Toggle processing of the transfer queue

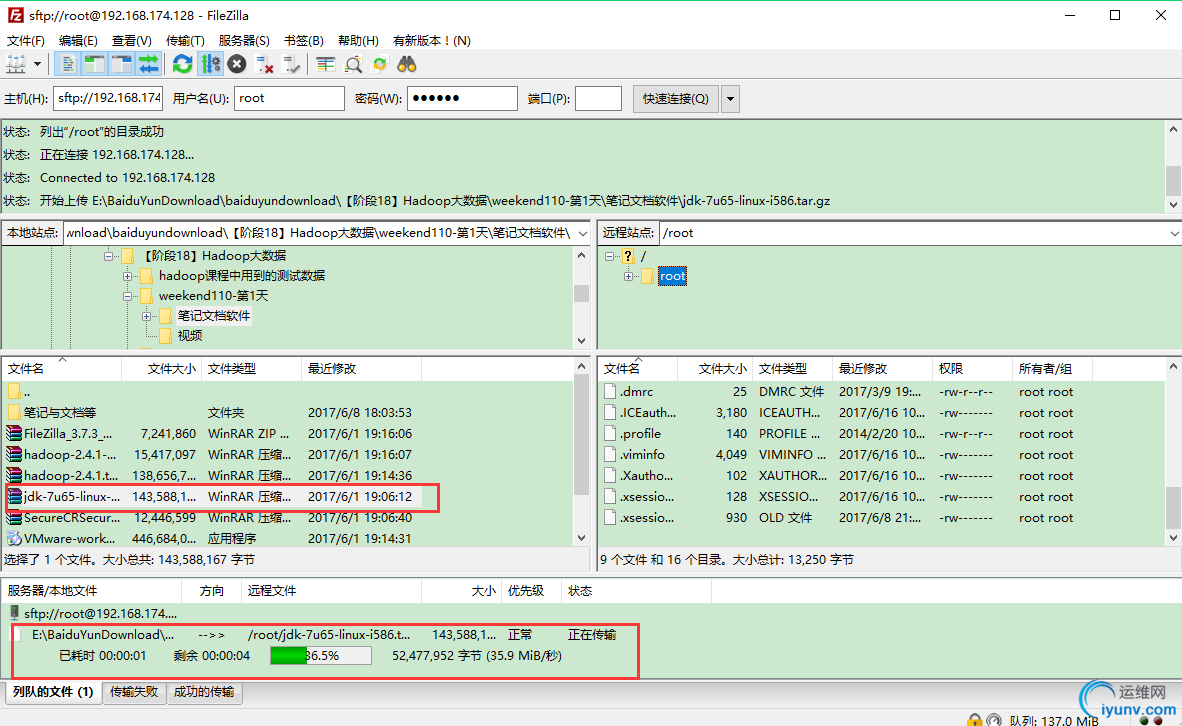tap(210, 65)
